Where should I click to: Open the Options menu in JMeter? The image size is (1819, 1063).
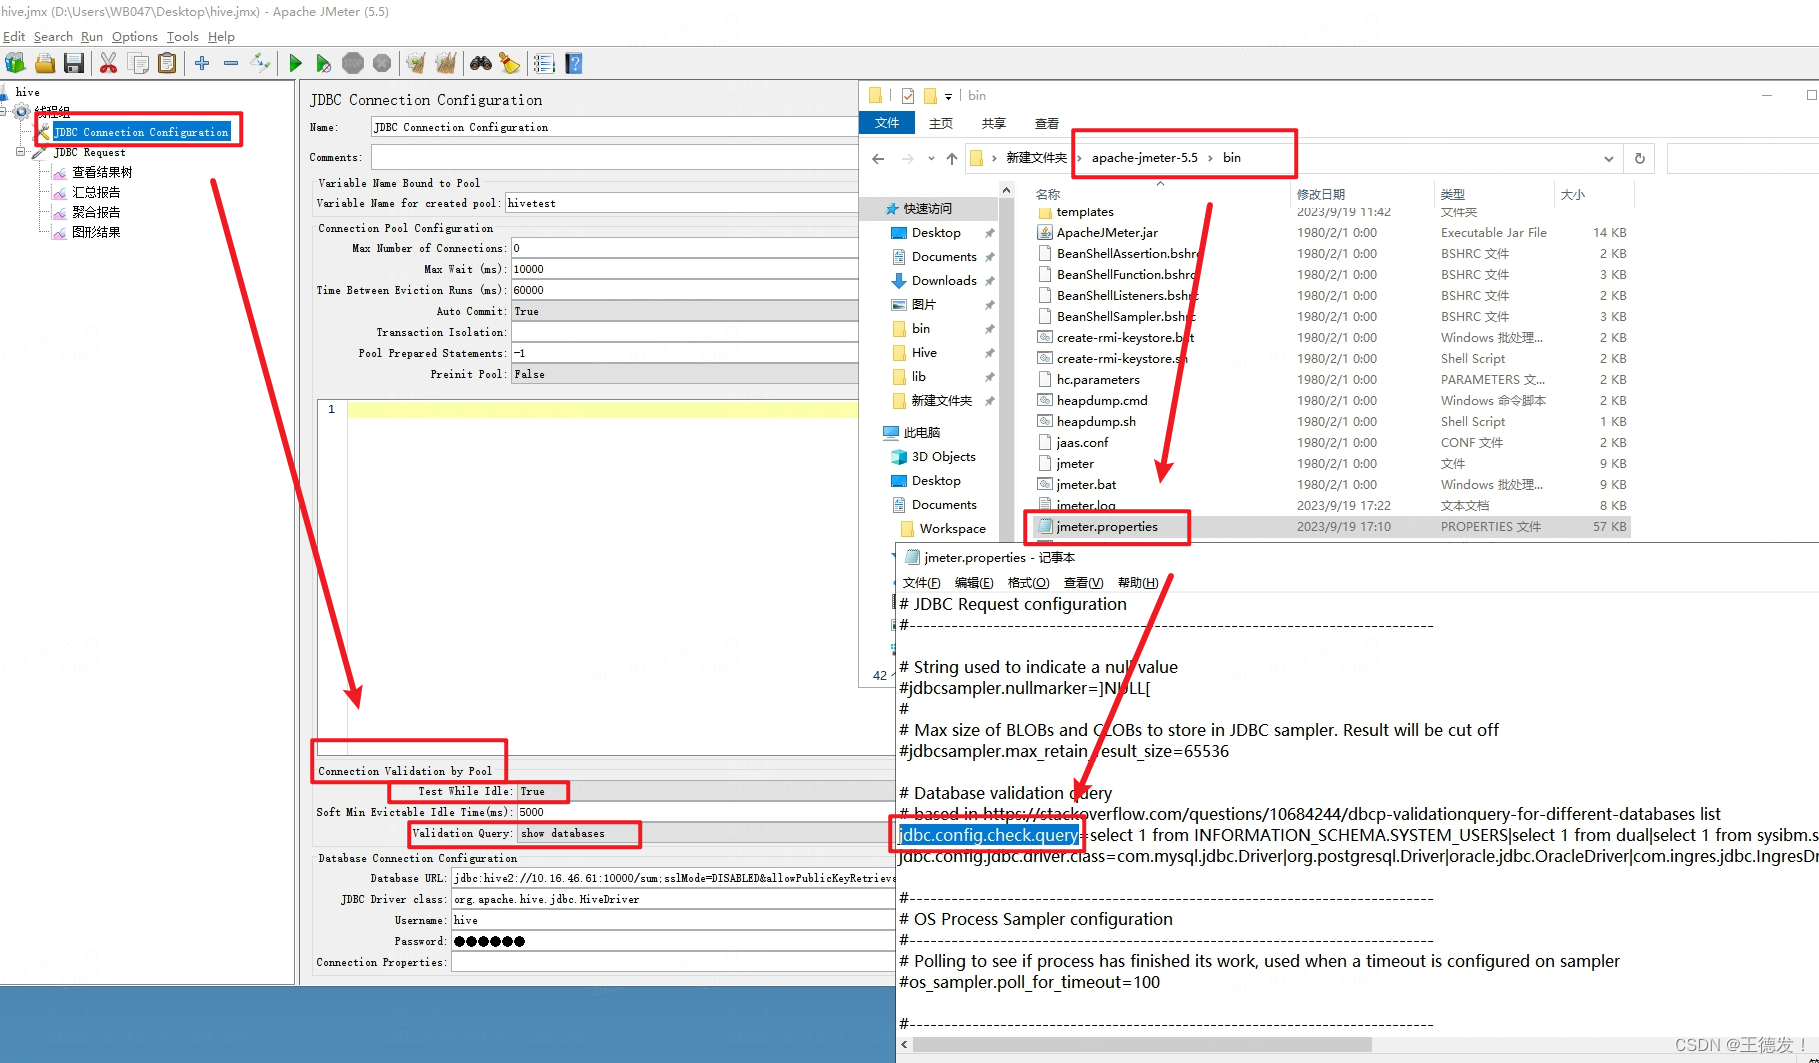coord(134,36)
